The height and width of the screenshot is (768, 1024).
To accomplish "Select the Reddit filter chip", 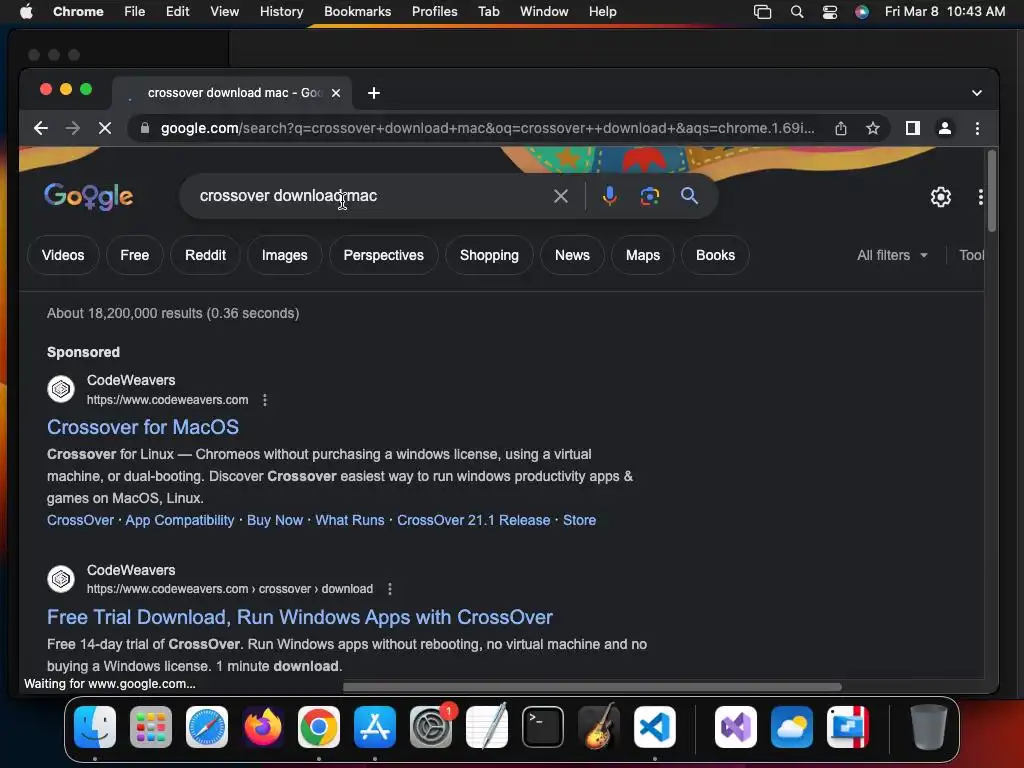I will point(205,255).
